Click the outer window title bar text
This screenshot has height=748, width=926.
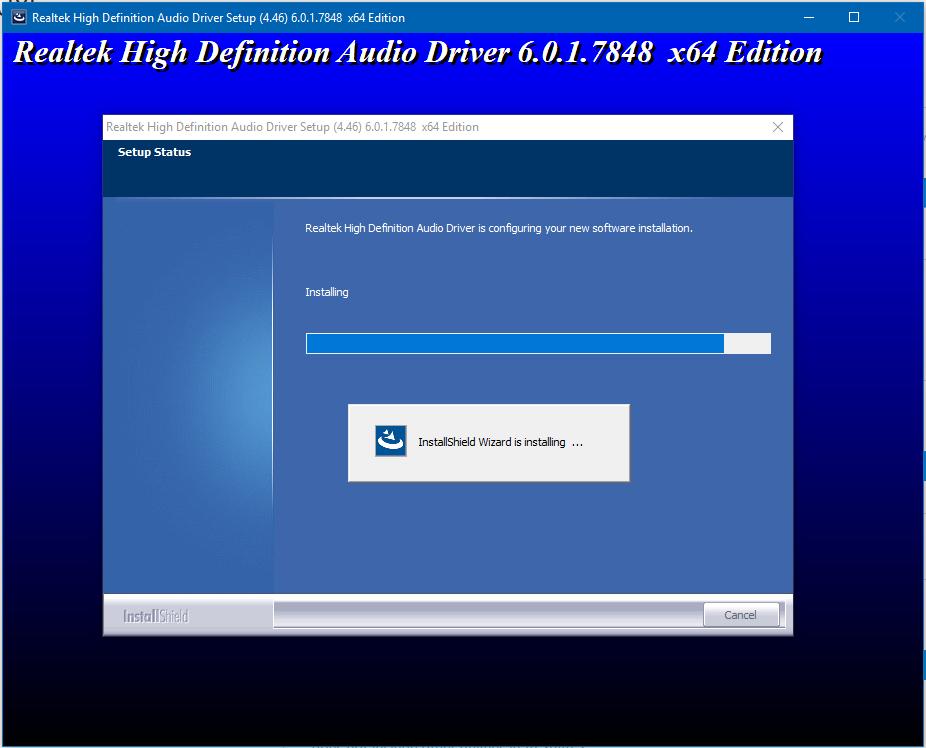pyautogui.click(x=218, y=18)
